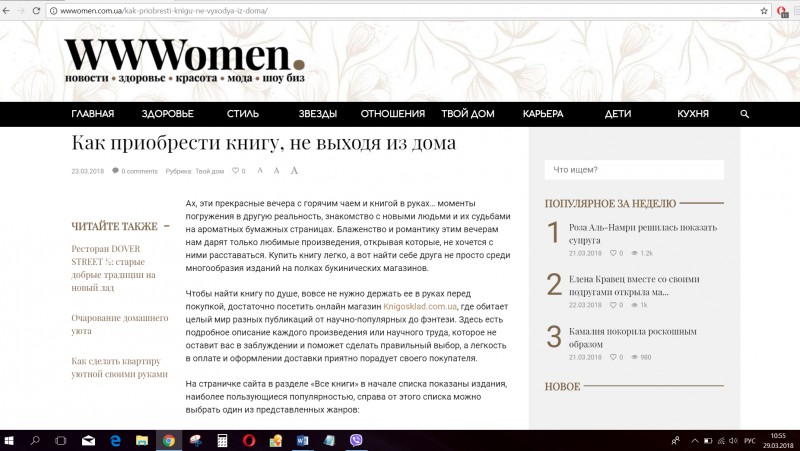The height and width of the screenshot is (451, 800).
Task: Select the medium font size A
Action: (277, 170)
